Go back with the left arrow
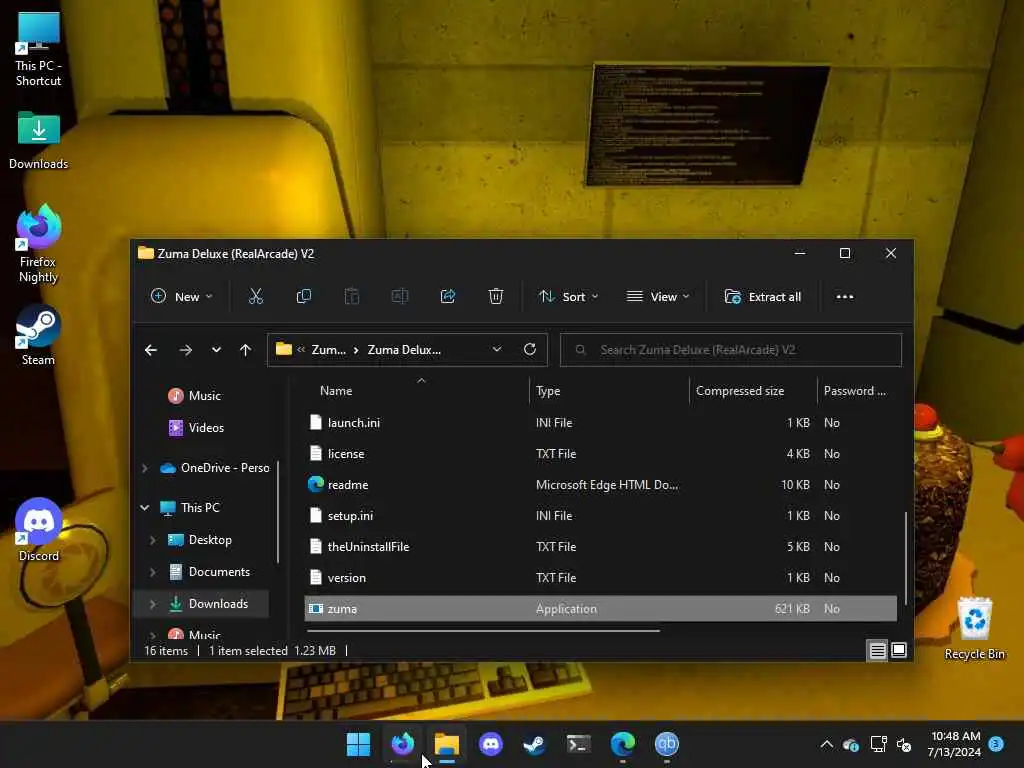 [151, 350]
